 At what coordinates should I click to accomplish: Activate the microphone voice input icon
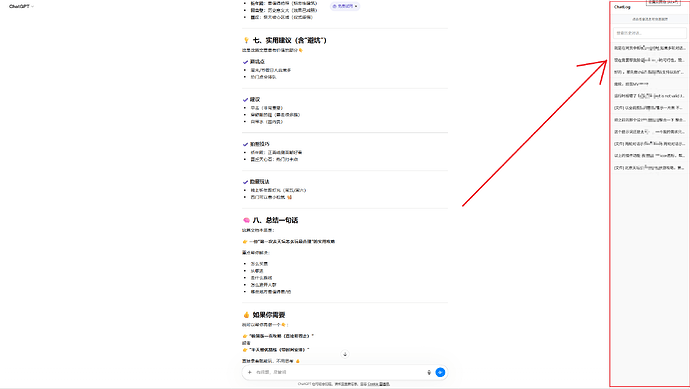pyautogui.click(x=429, y=372)
